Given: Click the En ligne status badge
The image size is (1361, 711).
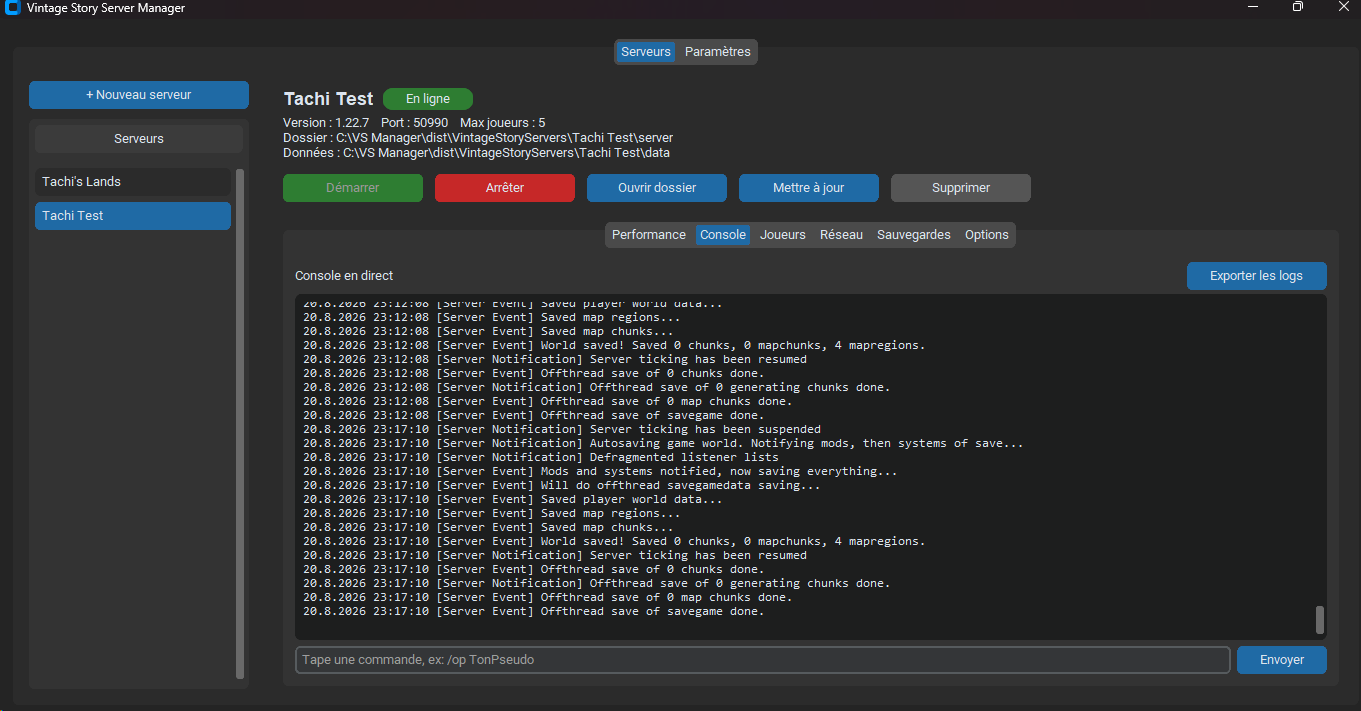Looking at the screenshot, I should pyautogui.click(x=428, y=99).
